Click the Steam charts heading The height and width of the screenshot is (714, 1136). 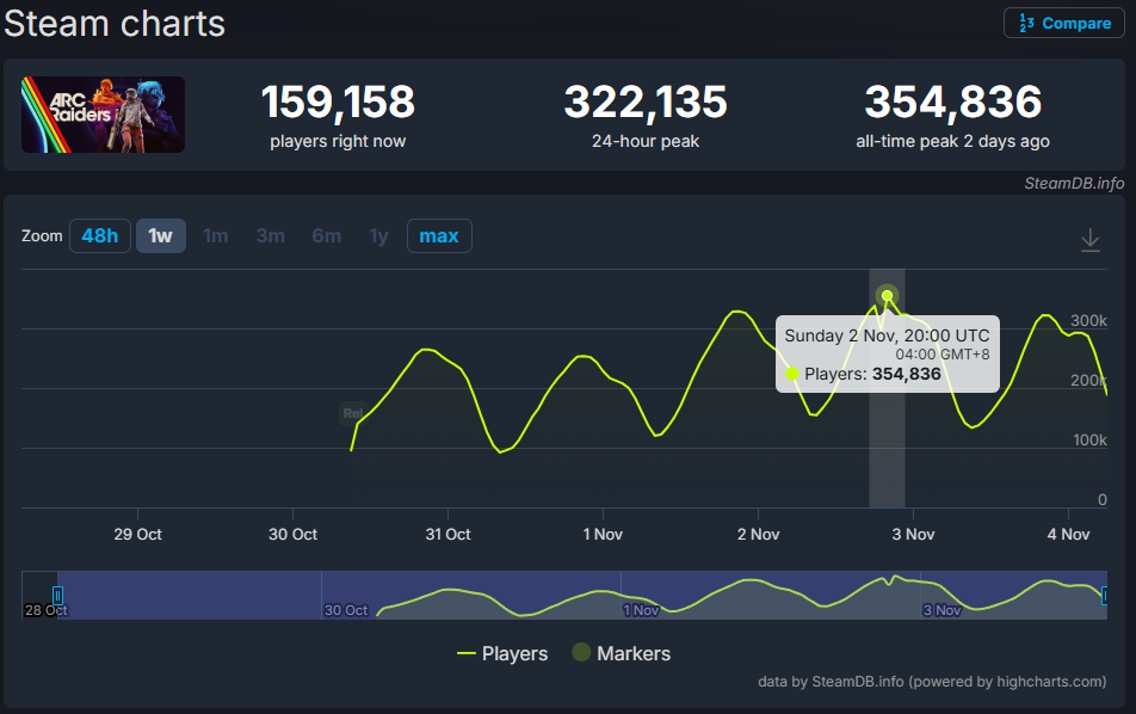114,23
